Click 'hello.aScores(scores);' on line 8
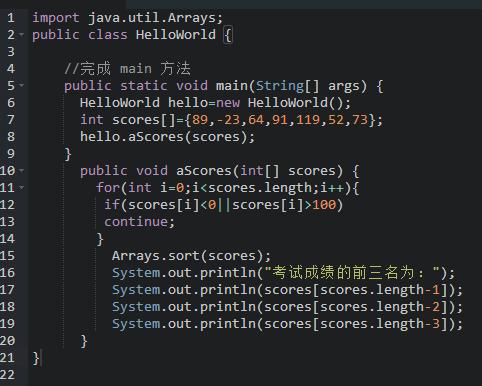 167,137
